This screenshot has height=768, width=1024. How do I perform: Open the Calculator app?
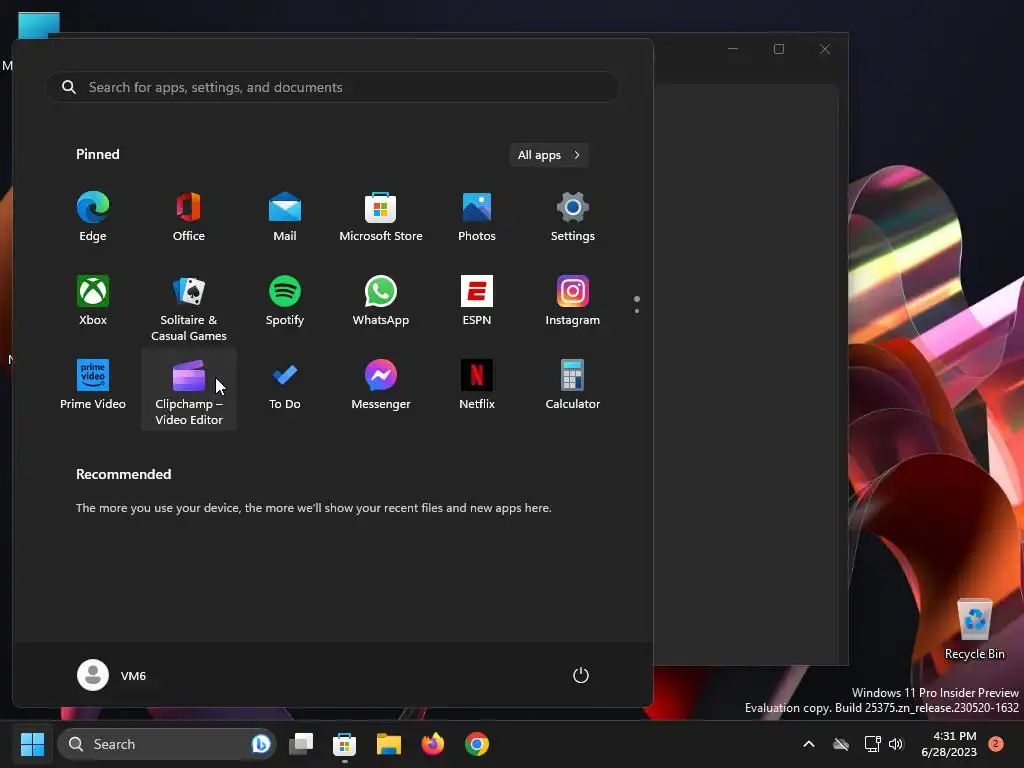click(x=573, y=385)
